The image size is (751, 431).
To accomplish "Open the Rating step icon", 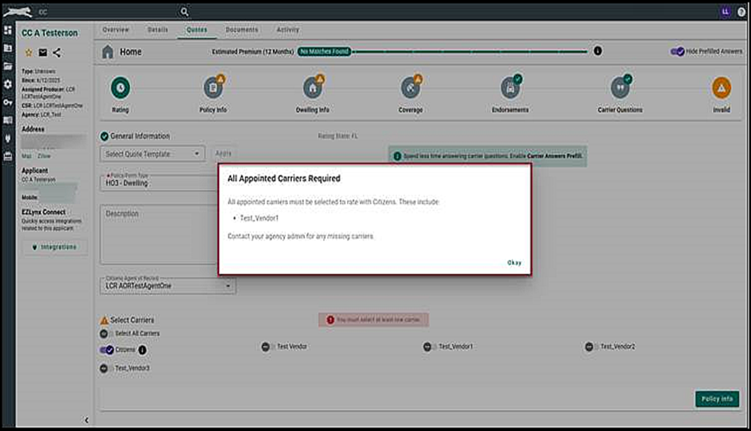I will pos(120,88).
